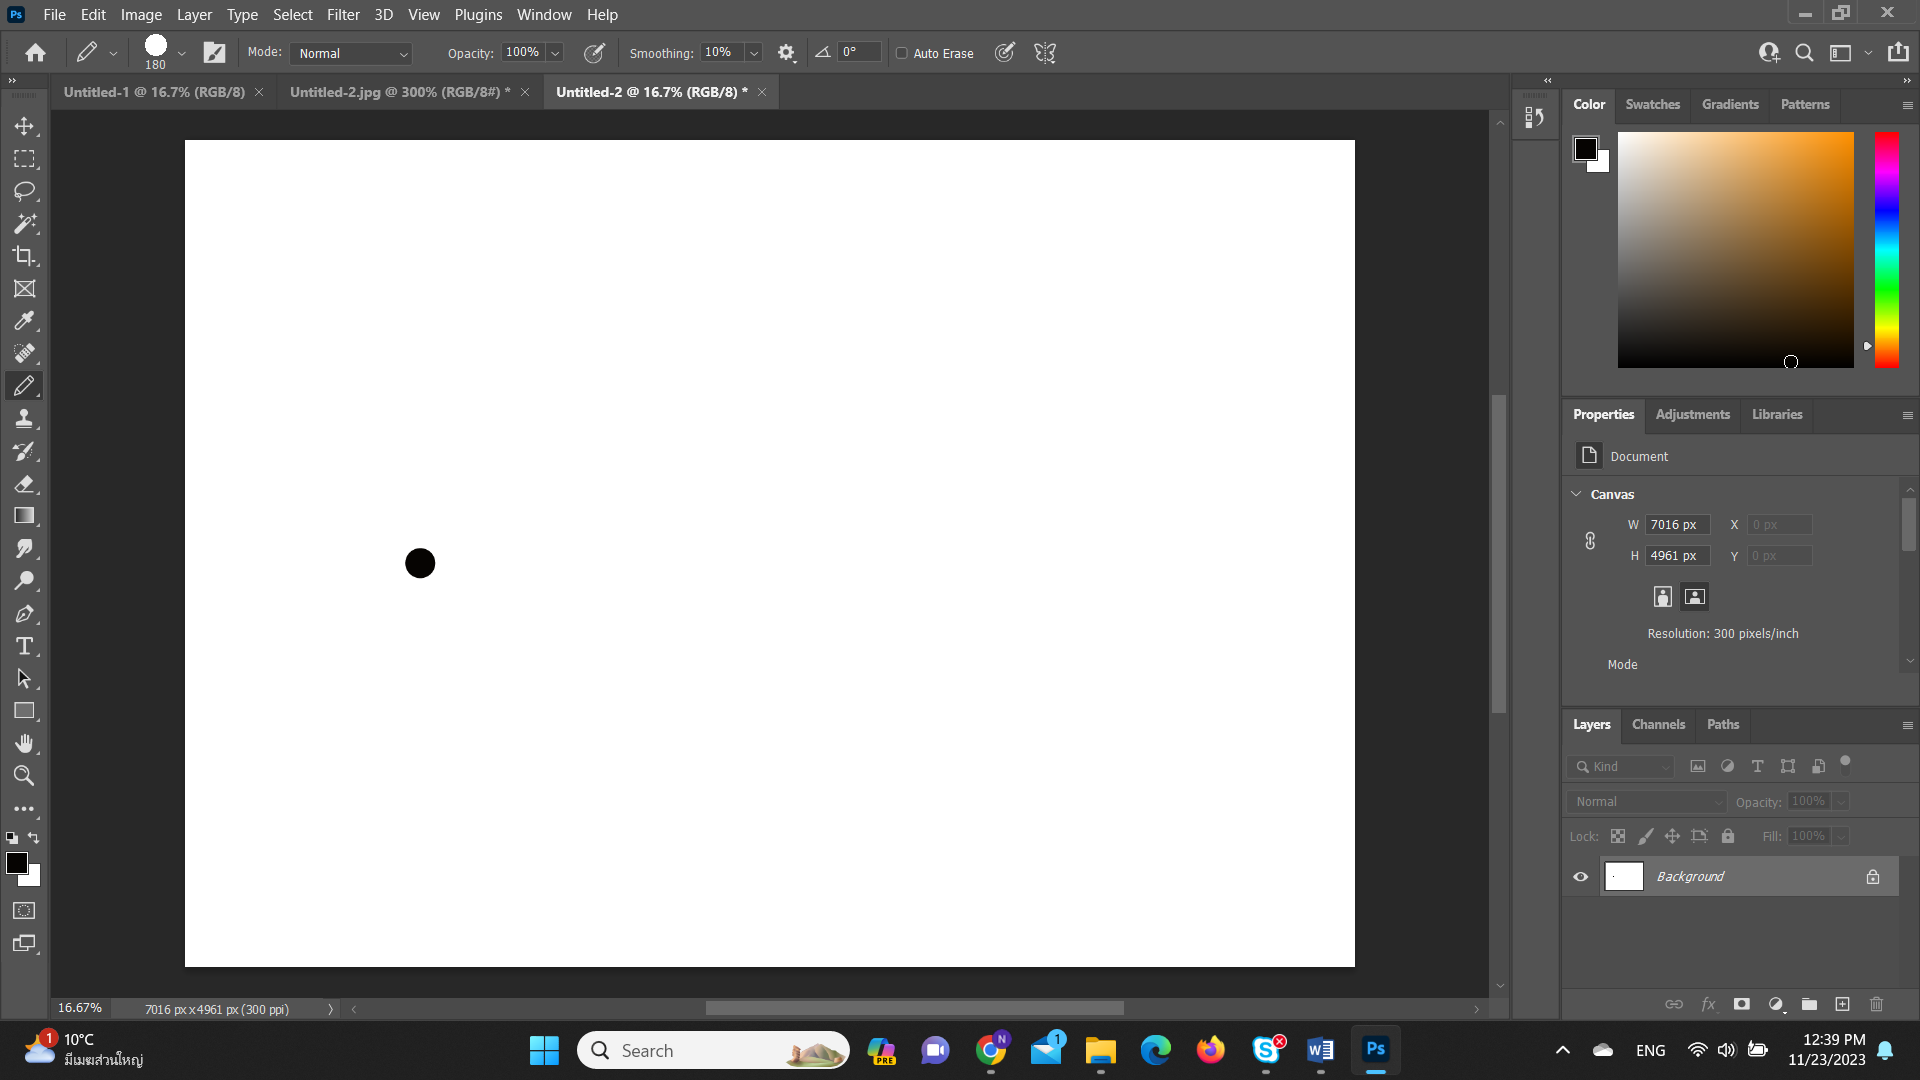Select the Crop tool
The image size is (1920, 1080).
[x=24, y=256]
